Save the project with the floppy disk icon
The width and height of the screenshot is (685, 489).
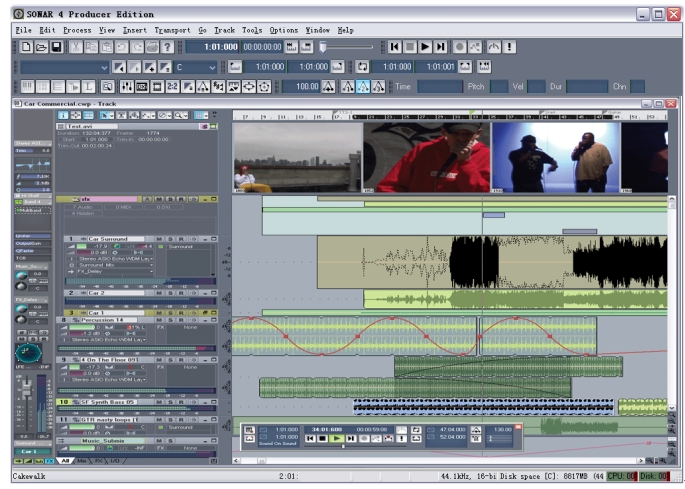(x=56, y=47)
